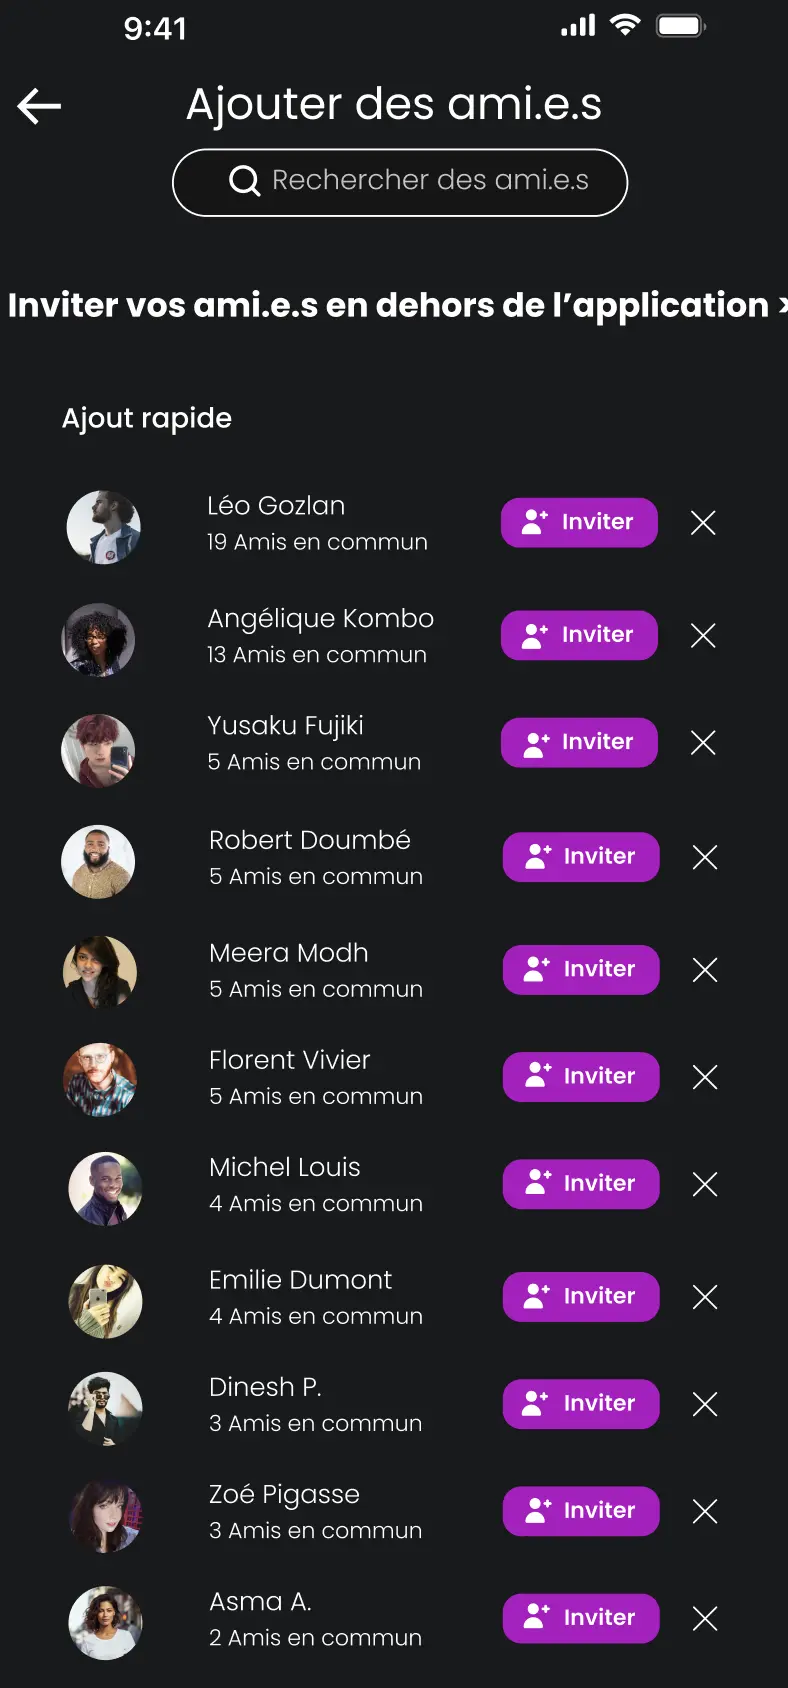
Task: Open Angélique Kombo's profile picture
Action: click(98, 640)
